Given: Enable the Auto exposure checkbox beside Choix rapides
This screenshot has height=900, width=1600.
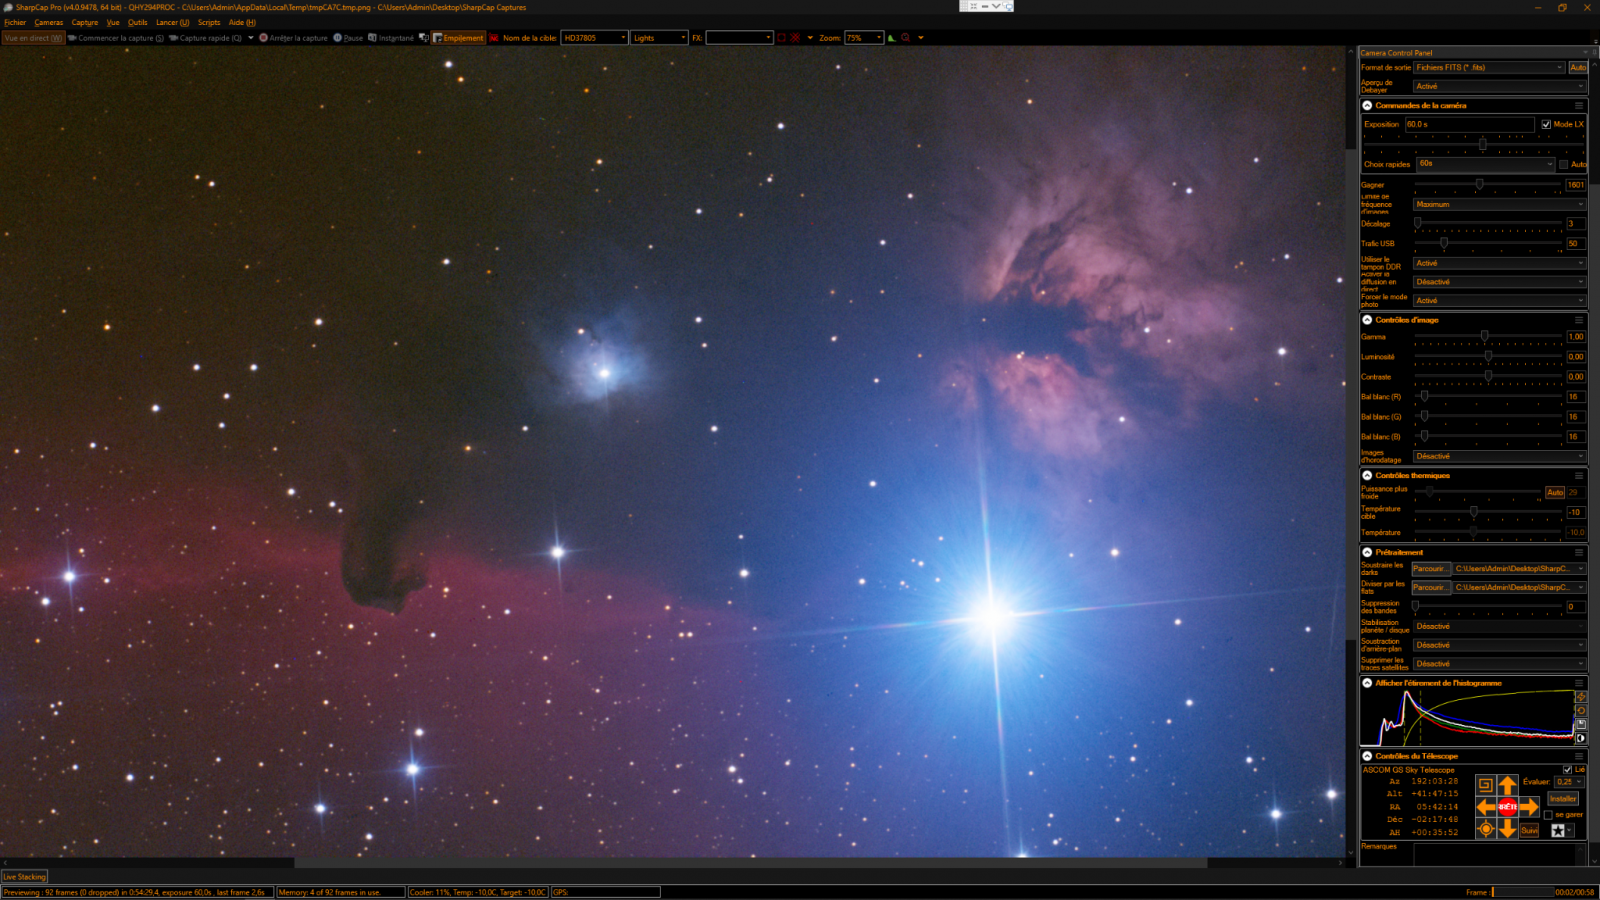Looking at the screenshot, I should 1563,164.
